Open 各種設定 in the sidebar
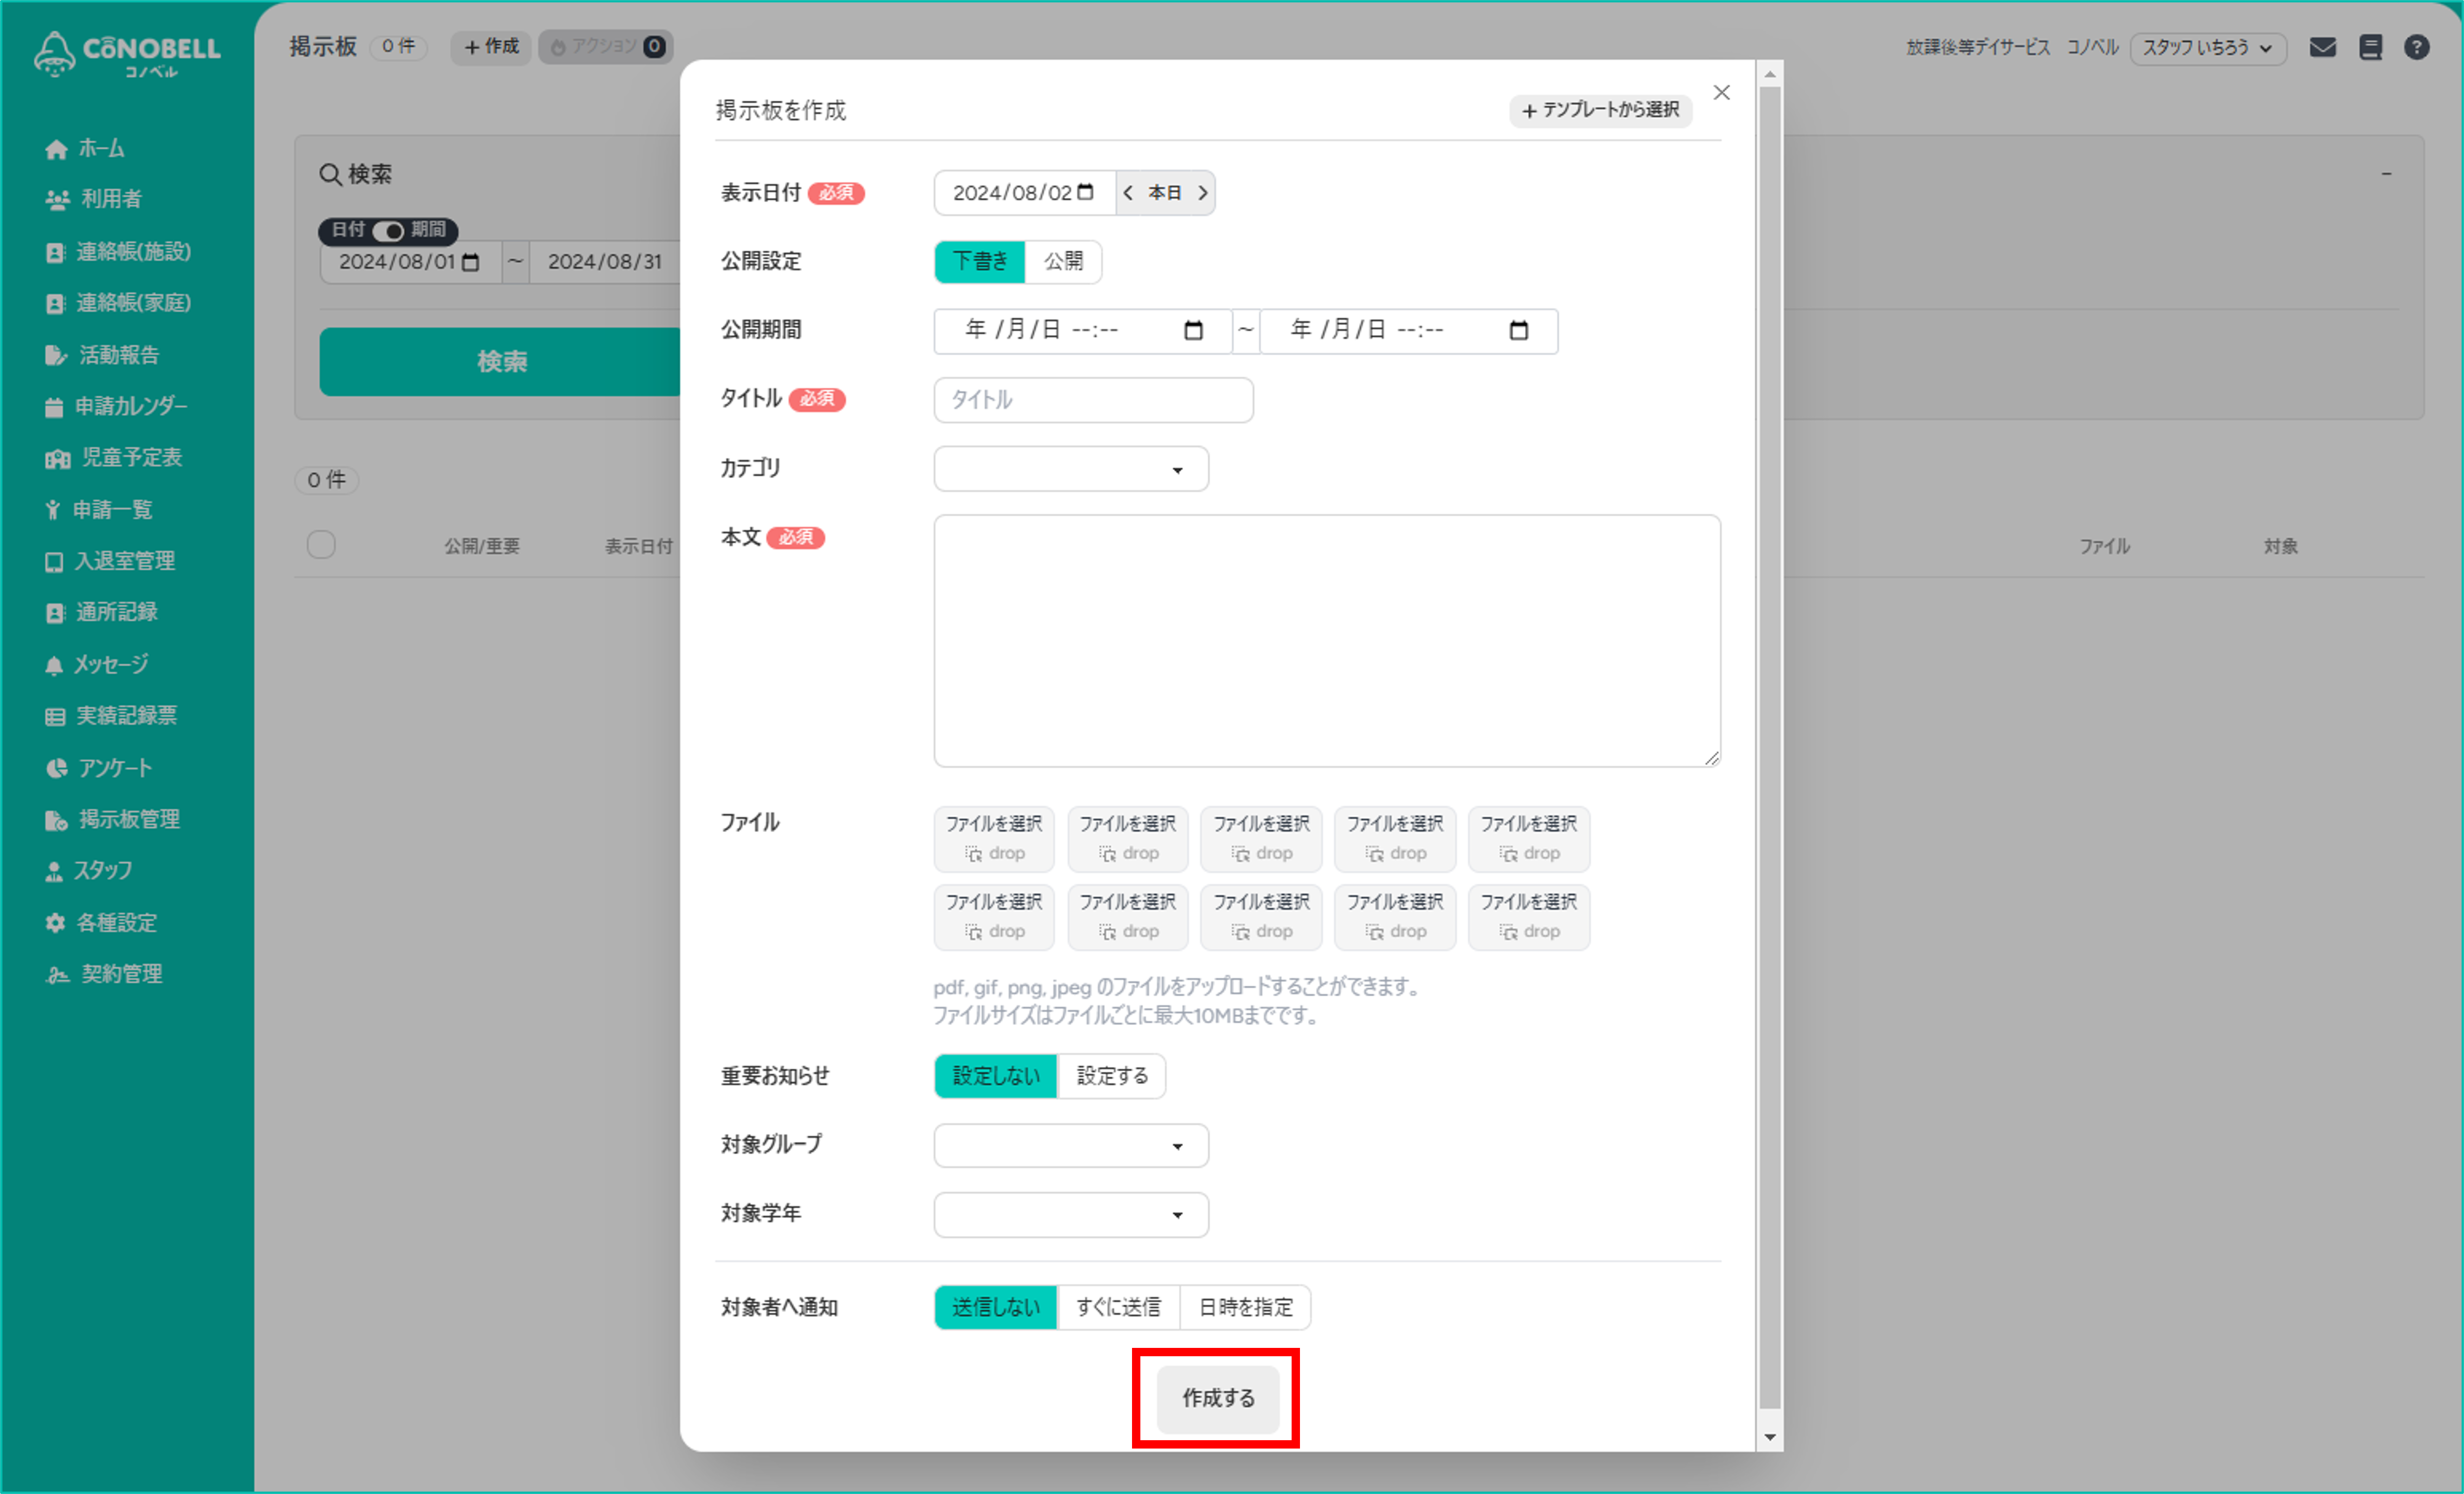Screen dimensions: 2464x1494 point(101,922)
